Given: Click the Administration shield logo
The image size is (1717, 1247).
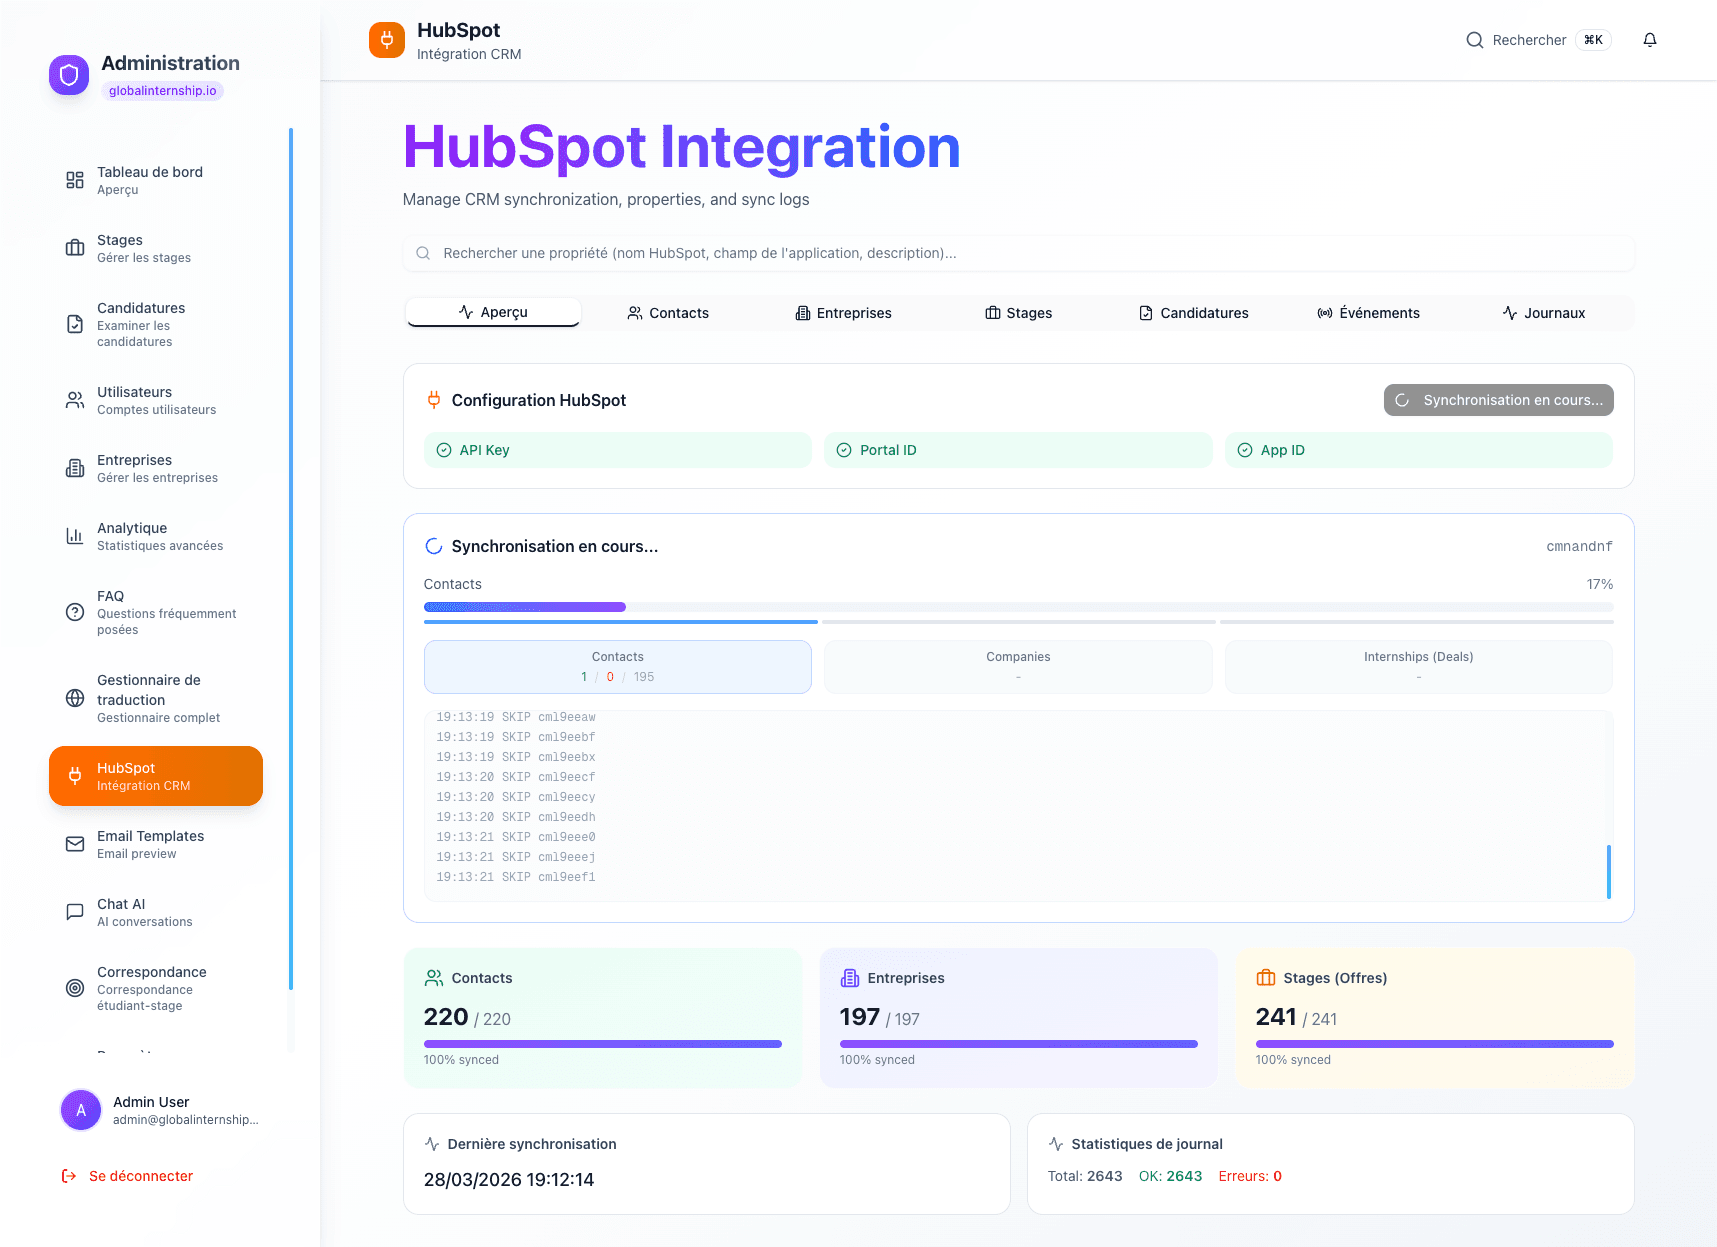Looking at the screenshot, I should coord(69,75).
